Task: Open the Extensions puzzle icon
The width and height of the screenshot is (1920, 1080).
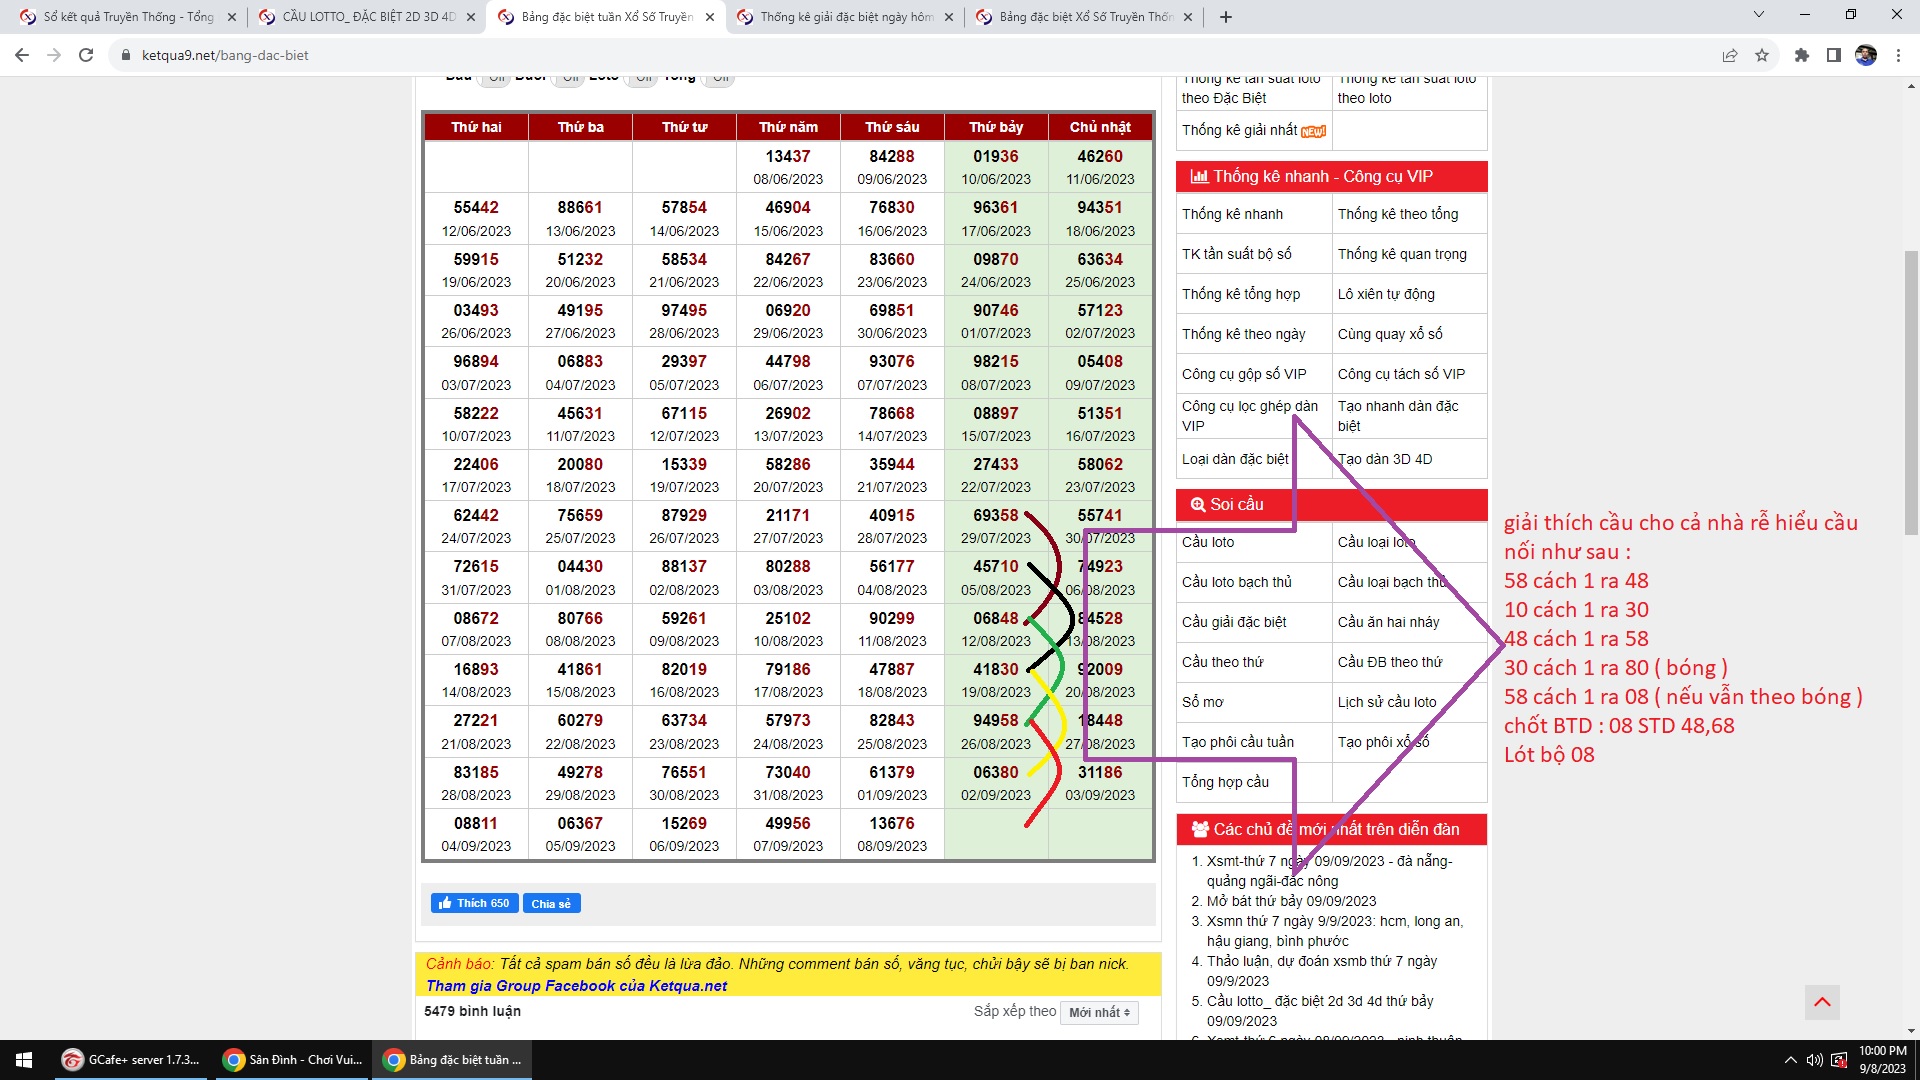Action: pos(1802,55)
